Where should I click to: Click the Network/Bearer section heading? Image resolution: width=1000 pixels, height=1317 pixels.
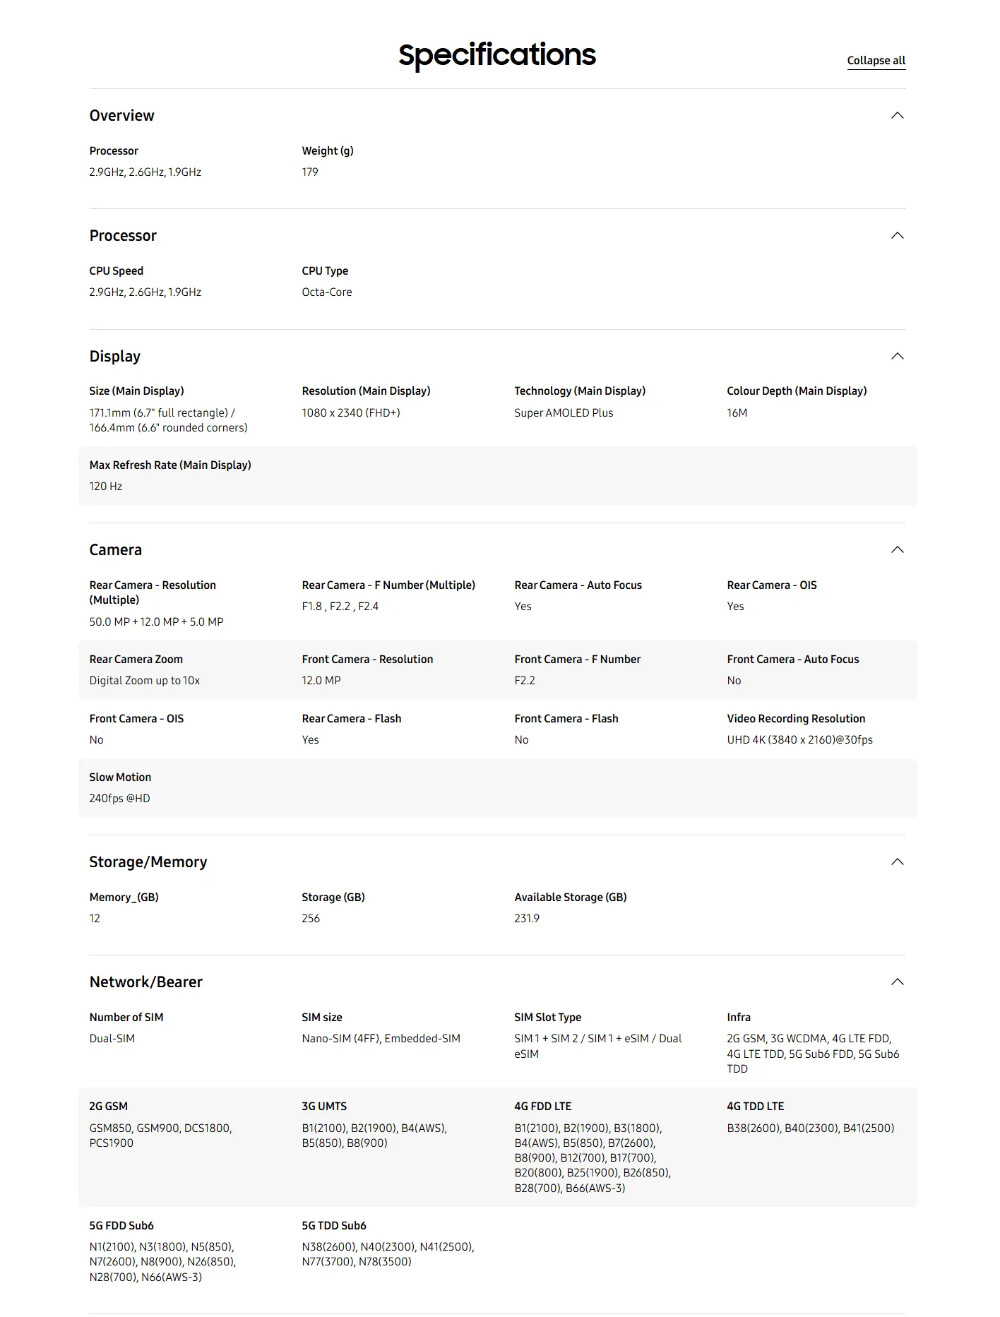(146, 982)
